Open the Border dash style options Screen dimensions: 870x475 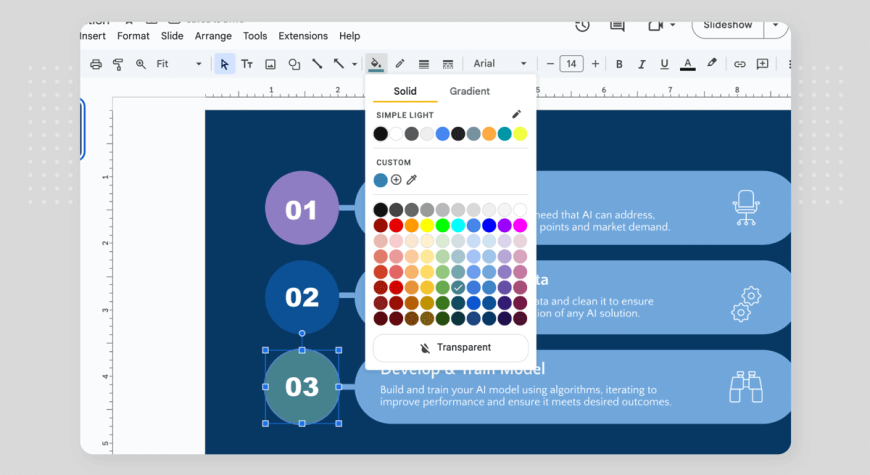pyautogui.click(x=448, y=64)
